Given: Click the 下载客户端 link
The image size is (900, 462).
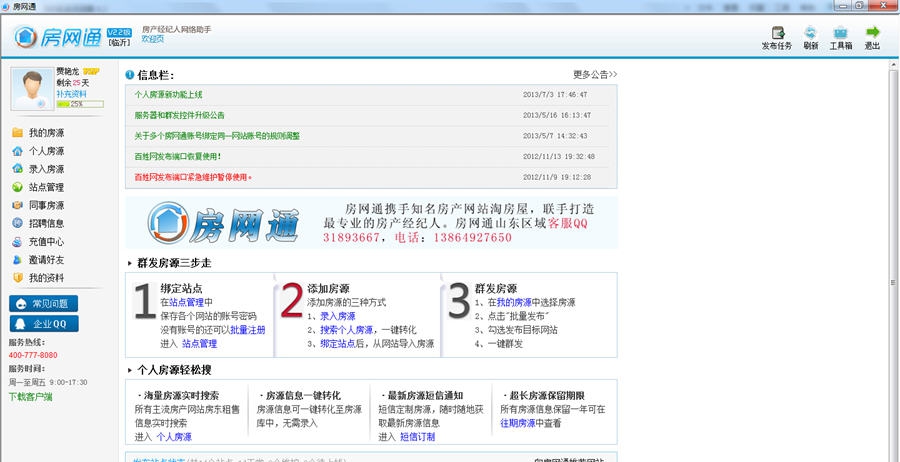Looking at the screenshot, I should (30, 397).
